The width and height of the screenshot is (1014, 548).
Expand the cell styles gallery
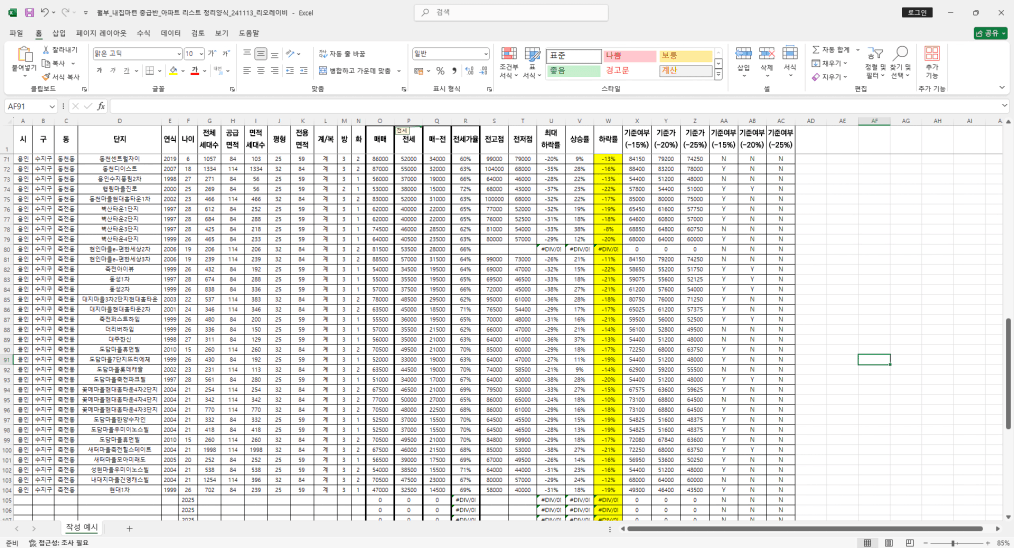coord(718,75)
